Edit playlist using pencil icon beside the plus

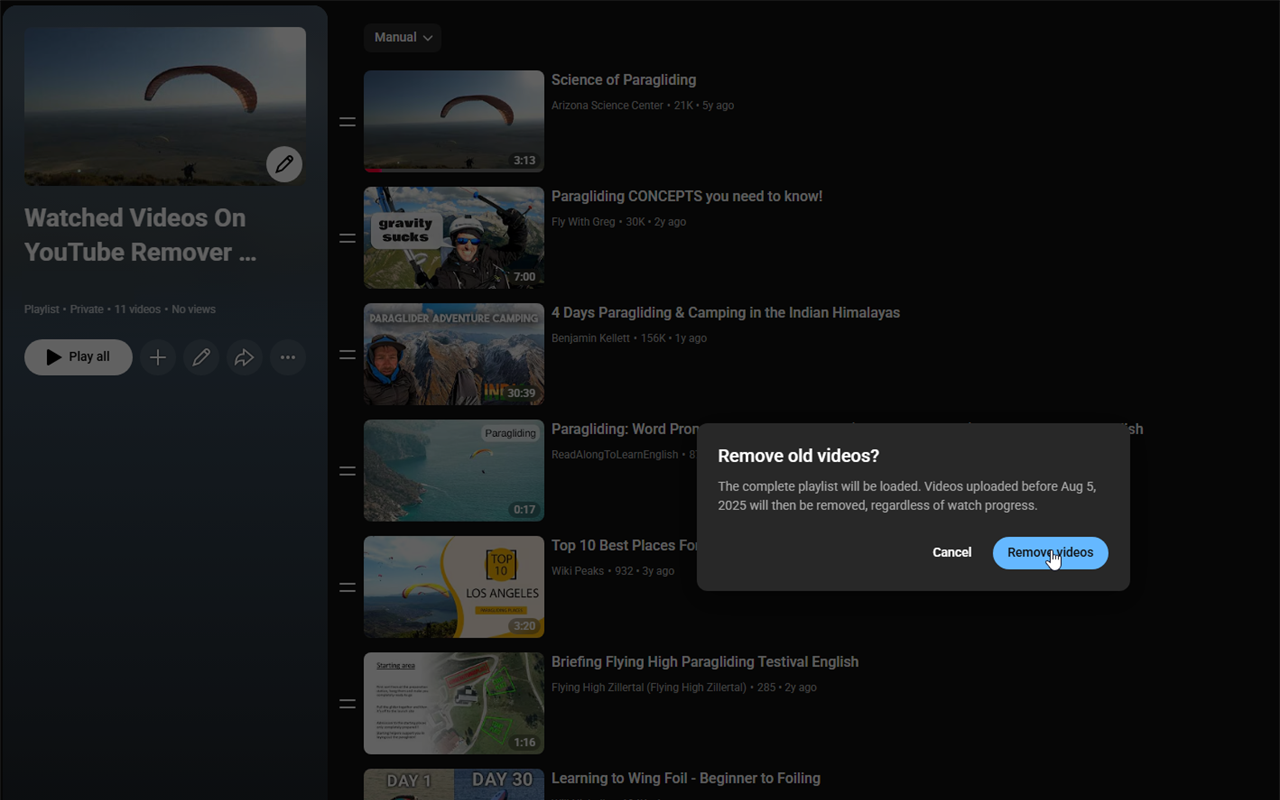(x=201, y=357)
